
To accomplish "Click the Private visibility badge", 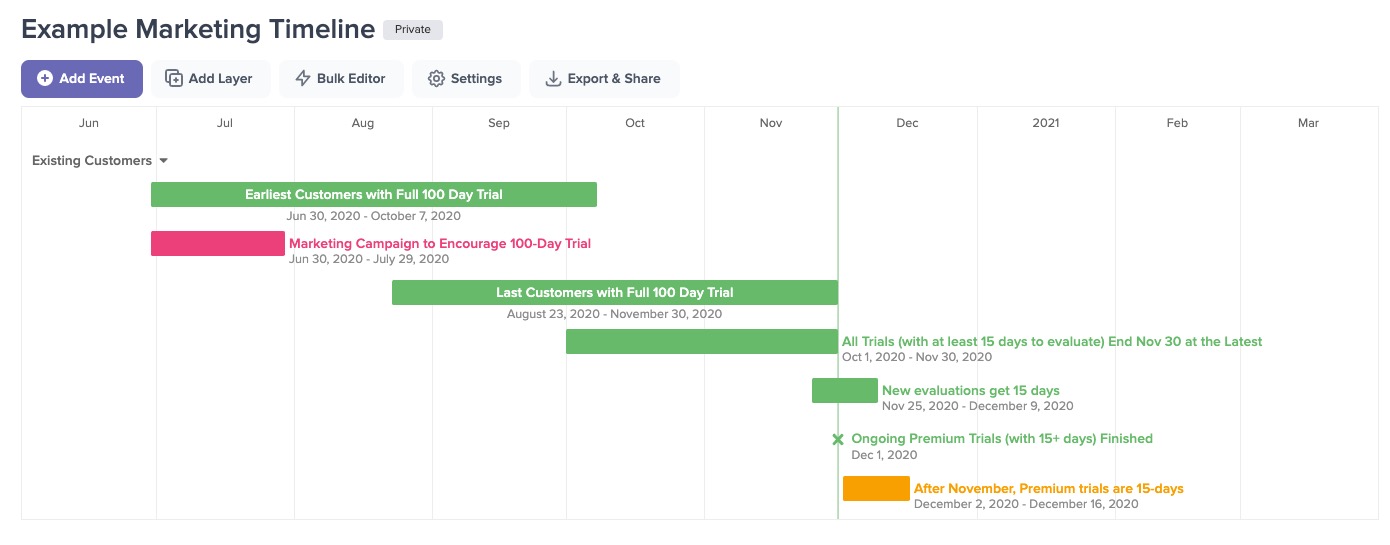I will pyautogui.click(x=412, y=30).
